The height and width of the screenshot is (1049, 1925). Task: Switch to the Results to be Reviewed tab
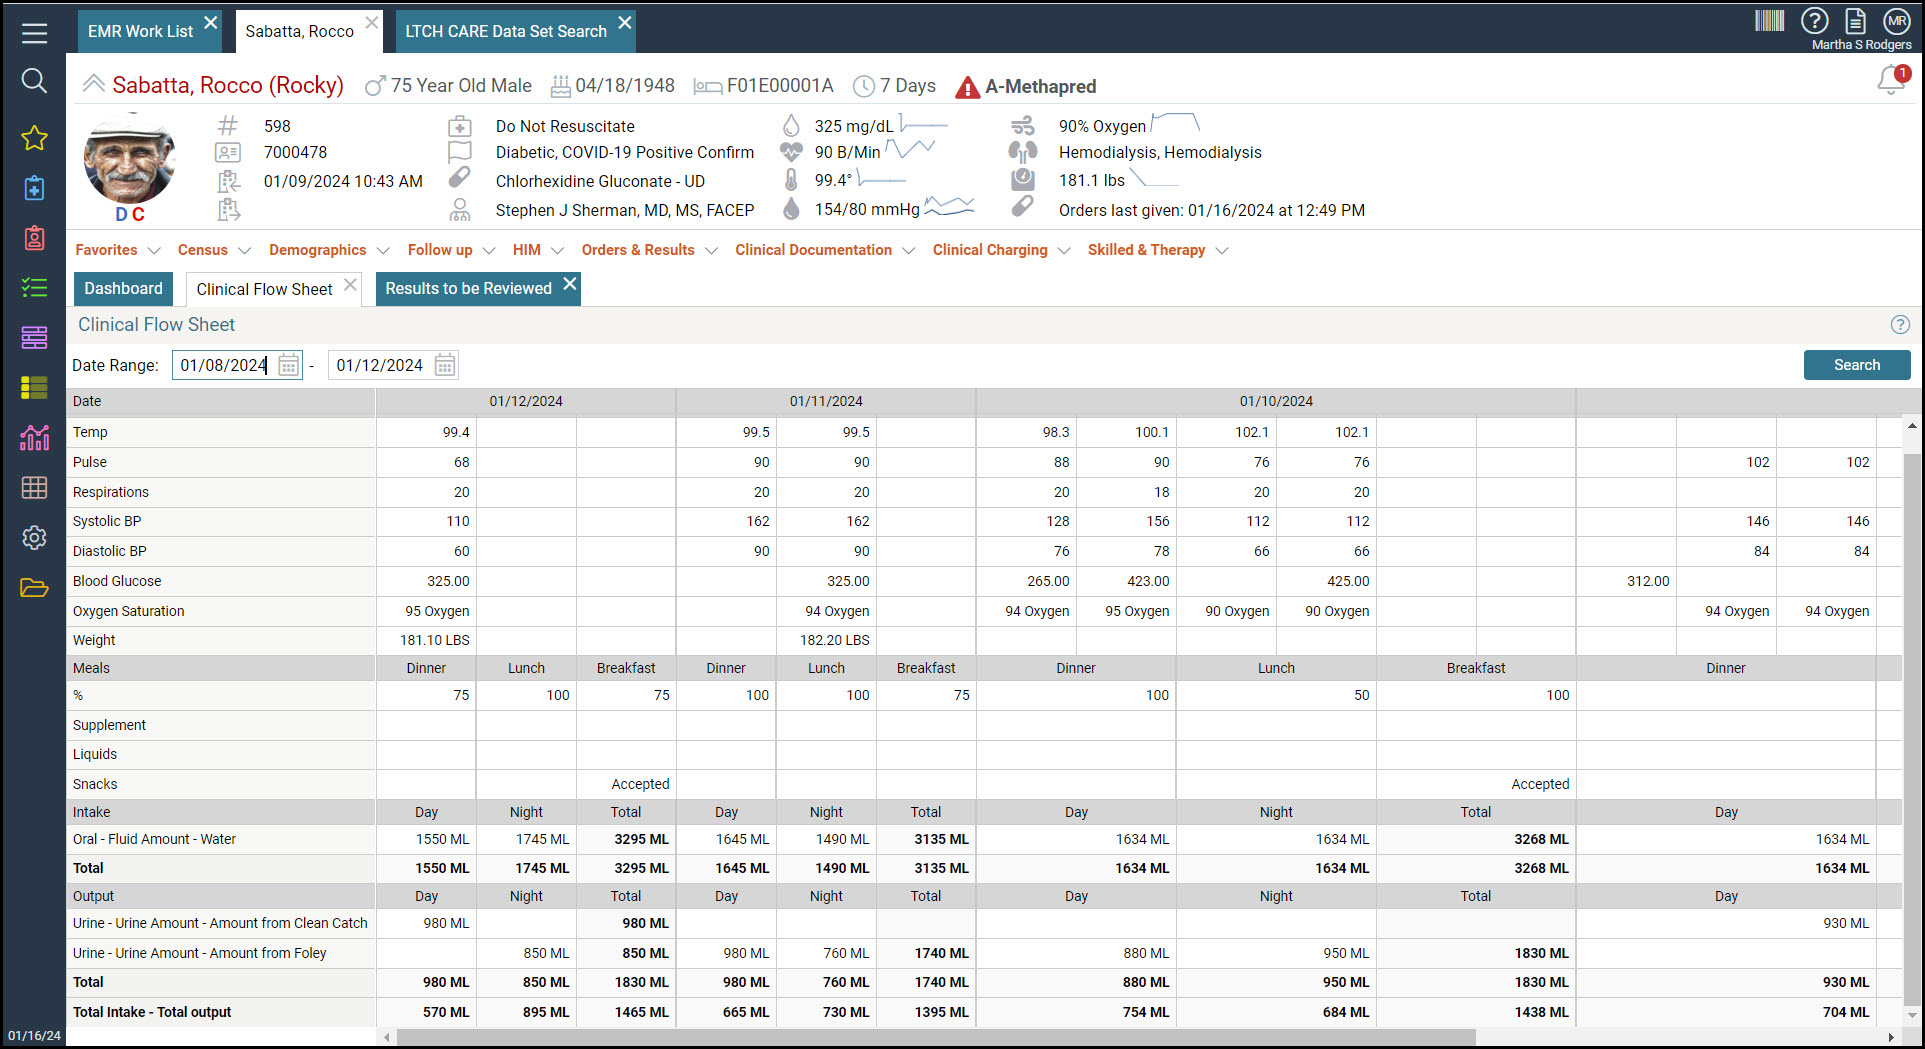coord(468,288)
